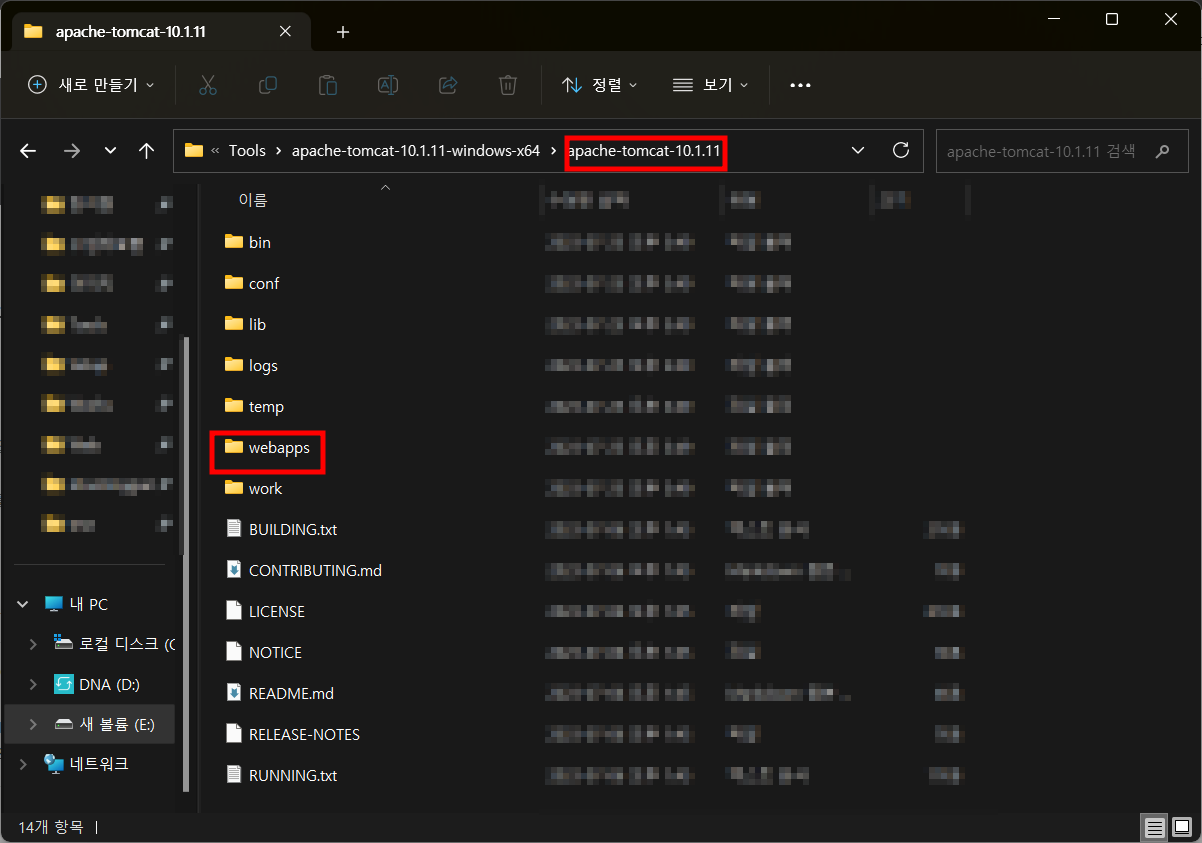Go up one folder level

147,151
